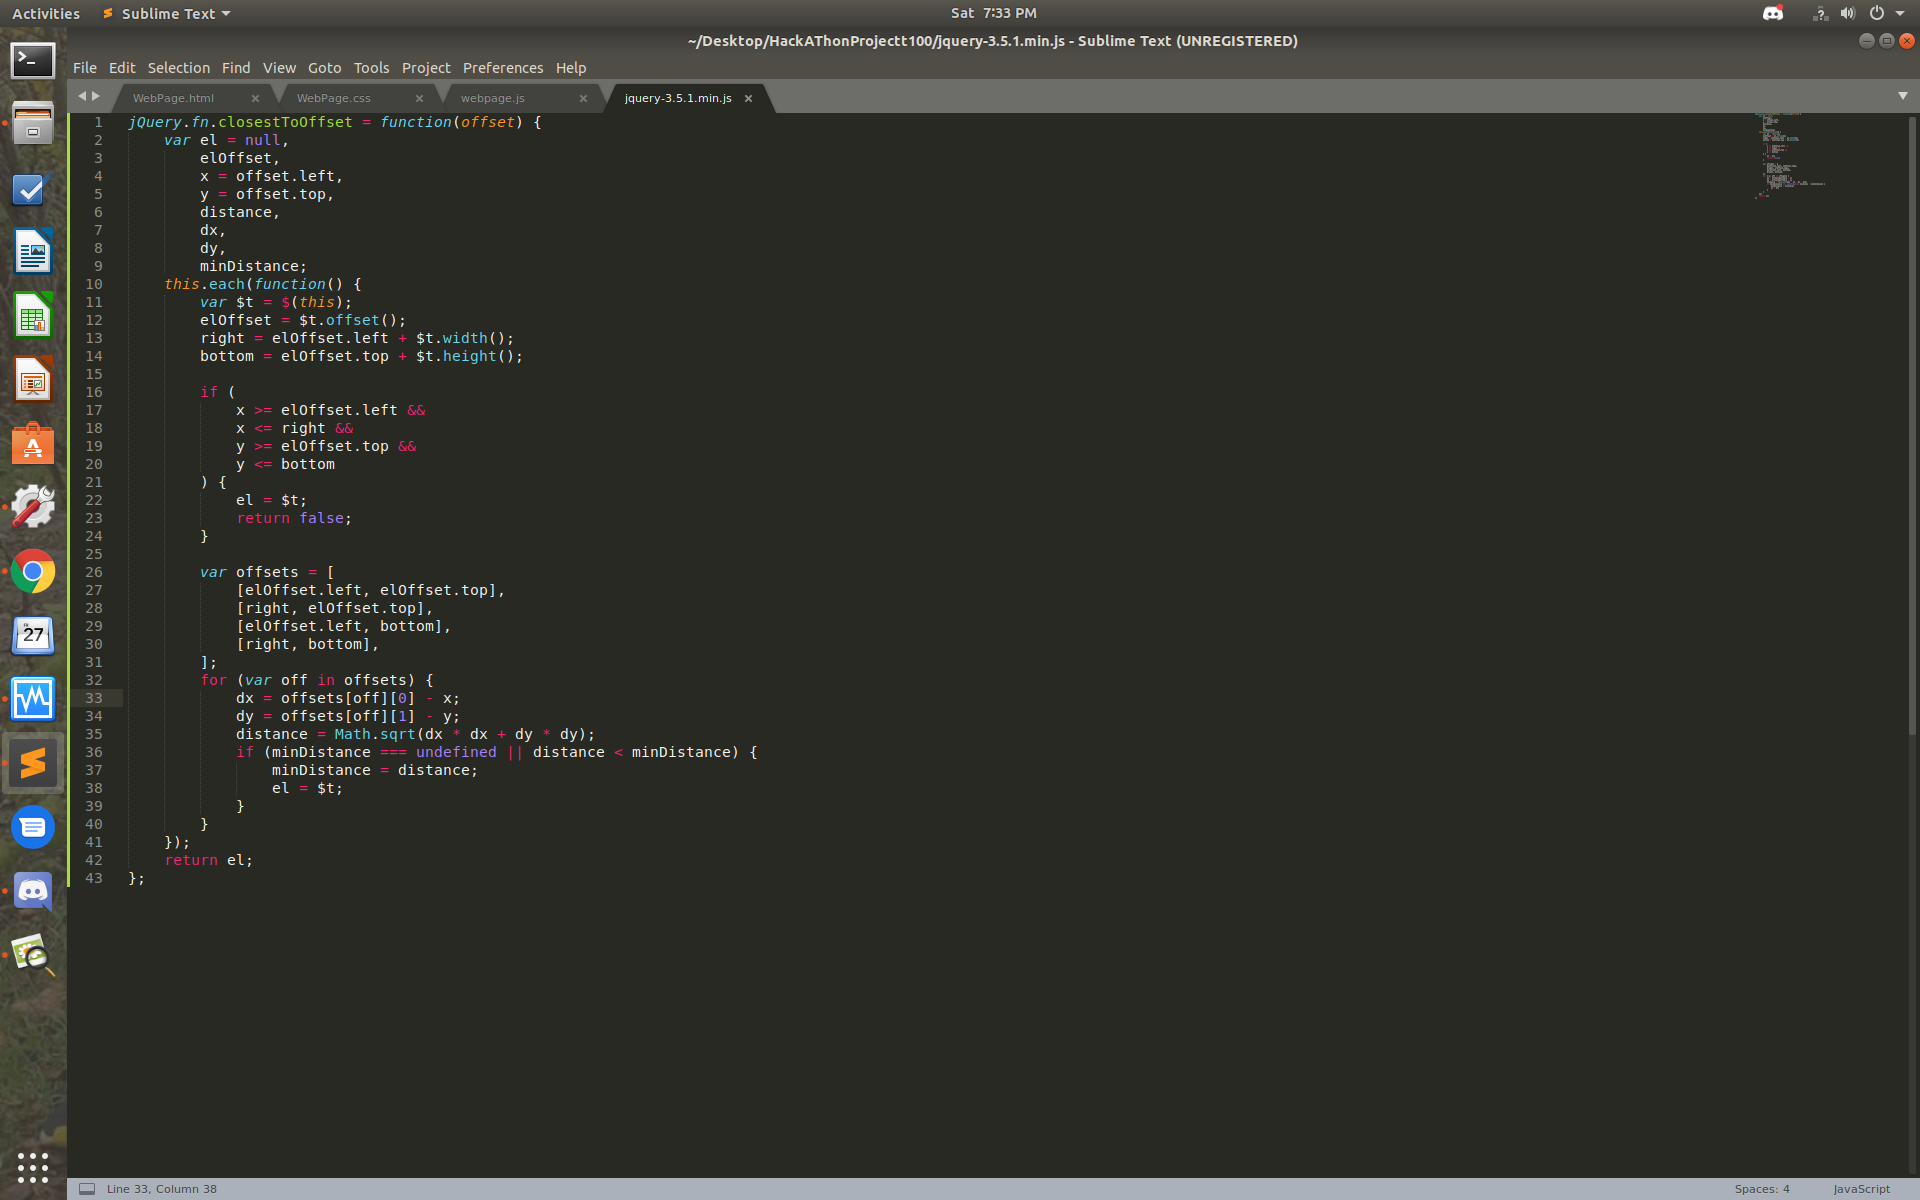The height and width of the screenshot is (1200, 1920).
Task: Close the webpage.js tab
Action: tap(583, 98)
